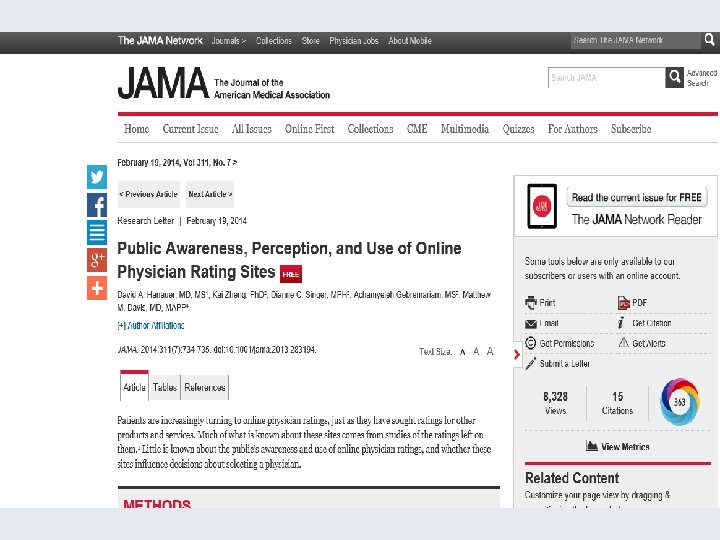Image resolution: width=720 pixels, height=540 pixels.
Task: Click the View Metrics link
Action: point(625,446)
